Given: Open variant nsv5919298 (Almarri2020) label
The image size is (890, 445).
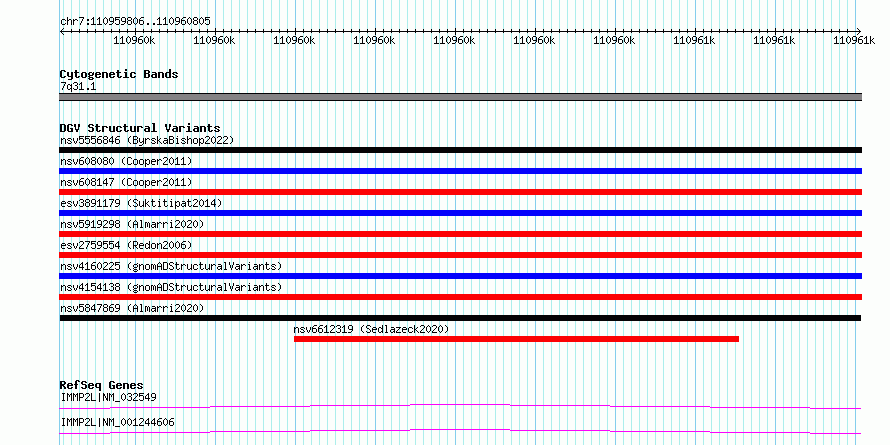Looking at the screenshot, I should pos(132,224).
